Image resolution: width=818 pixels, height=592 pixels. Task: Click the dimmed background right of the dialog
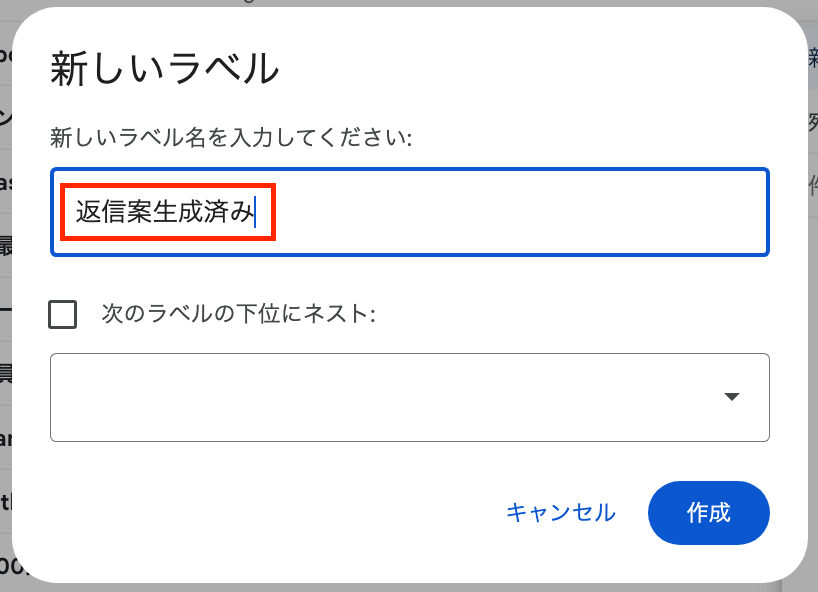pyautogui.click(x=812, y=300)
